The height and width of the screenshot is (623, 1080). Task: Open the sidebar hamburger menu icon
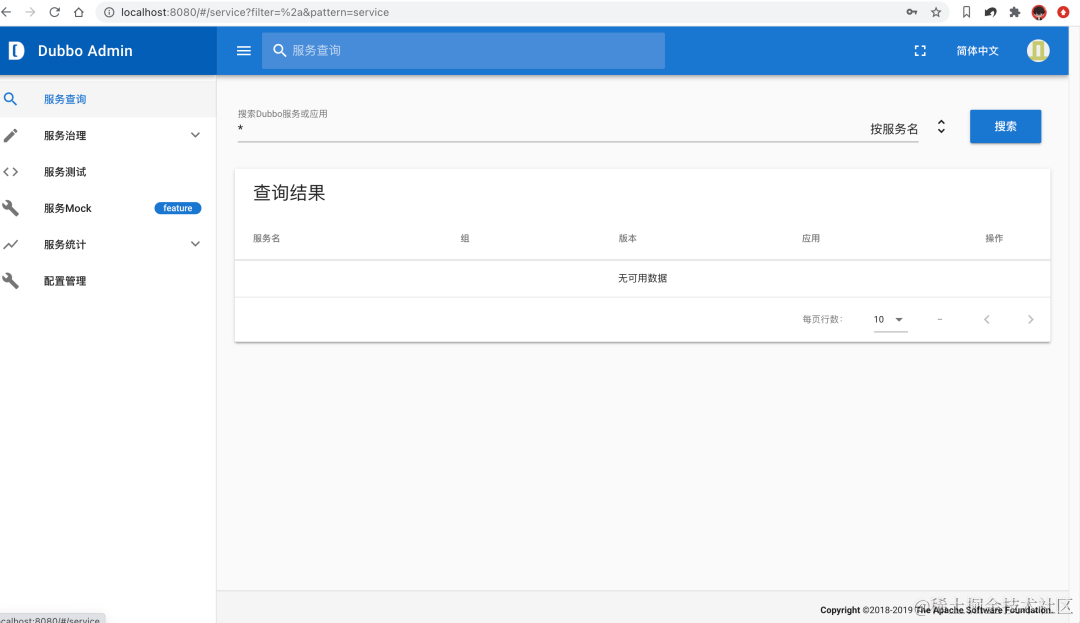pos(243,50)
